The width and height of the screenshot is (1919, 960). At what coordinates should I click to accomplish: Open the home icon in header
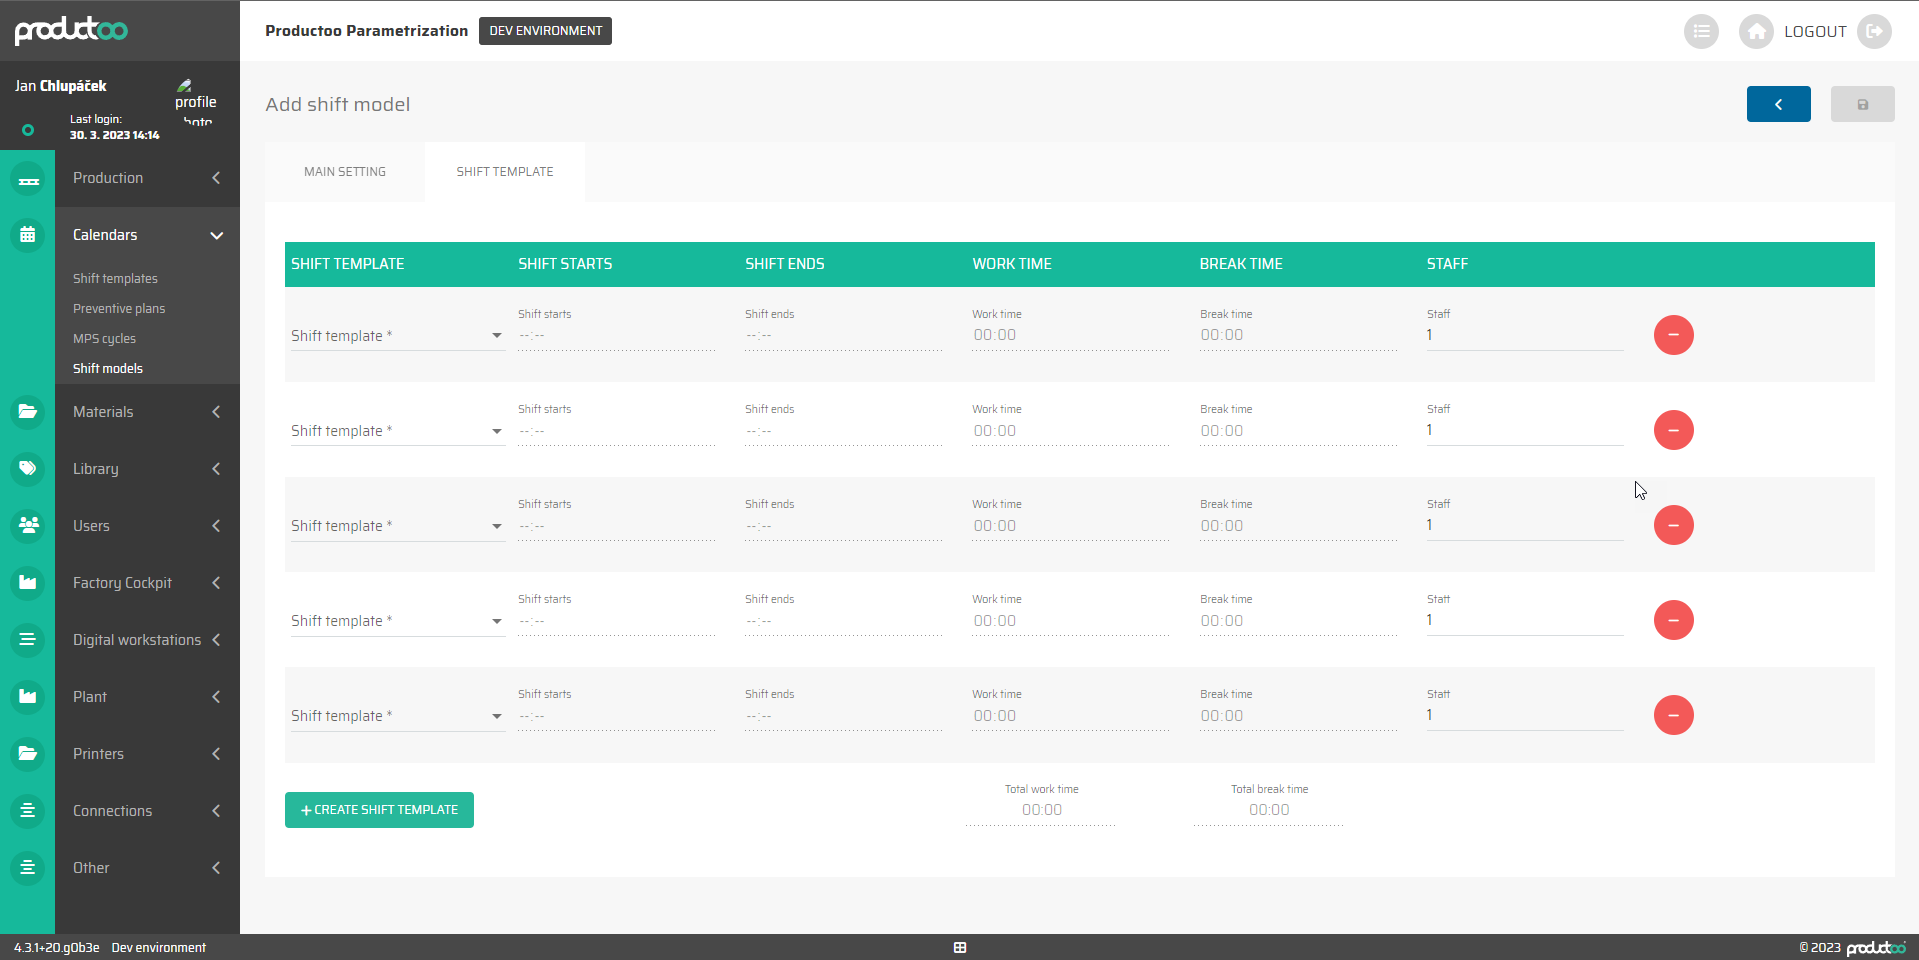(x=1755, y=31)
